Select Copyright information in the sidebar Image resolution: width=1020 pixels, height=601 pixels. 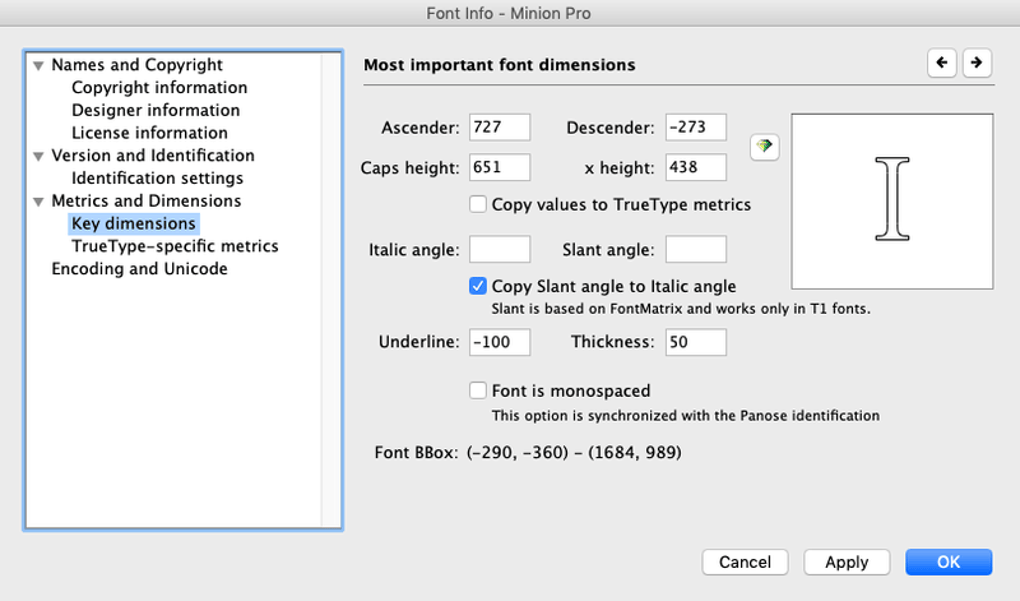[159, 88]
